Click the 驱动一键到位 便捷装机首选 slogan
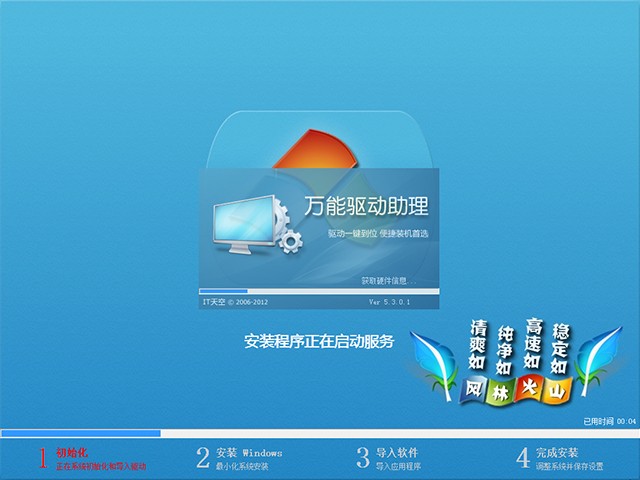Screen dimensions: 640x480 378,233
